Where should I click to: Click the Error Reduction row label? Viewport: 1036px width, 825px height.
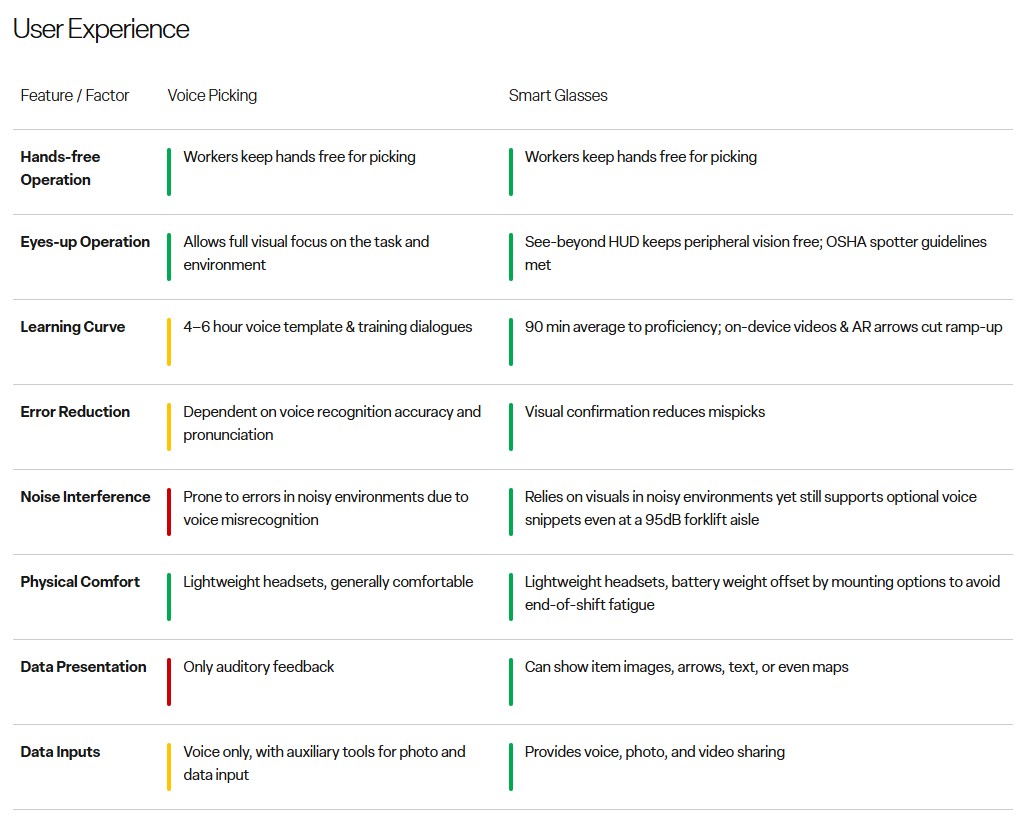tap(75, 412)
